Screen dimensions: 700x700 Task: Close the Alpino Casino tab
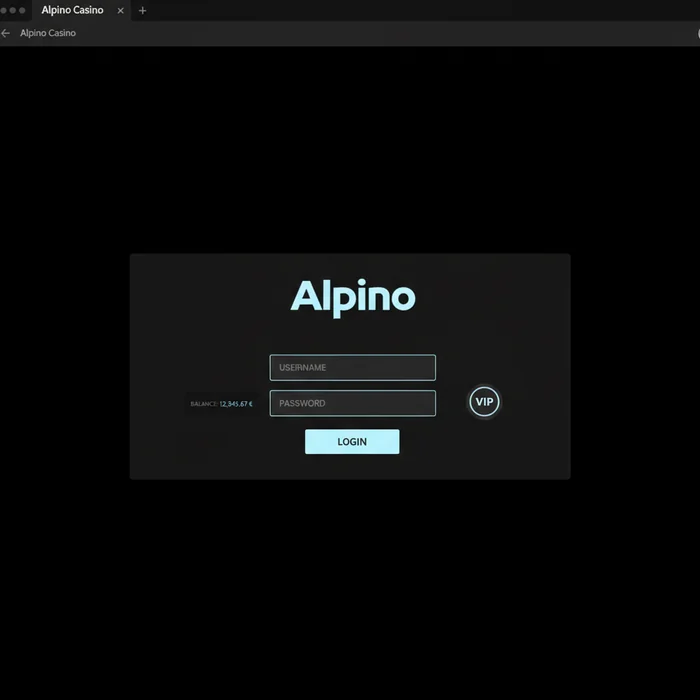(120, 11)
